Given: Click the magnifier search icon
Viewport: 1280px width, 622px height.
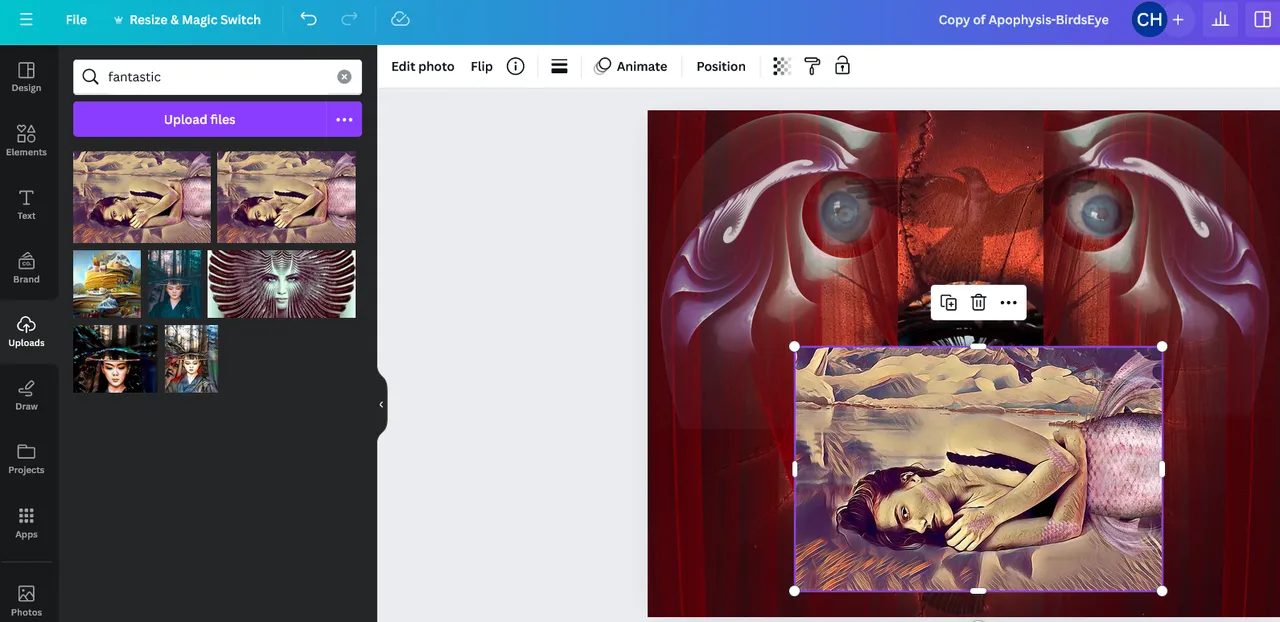Looking at the screenshot, I should (x=90, y=77).
